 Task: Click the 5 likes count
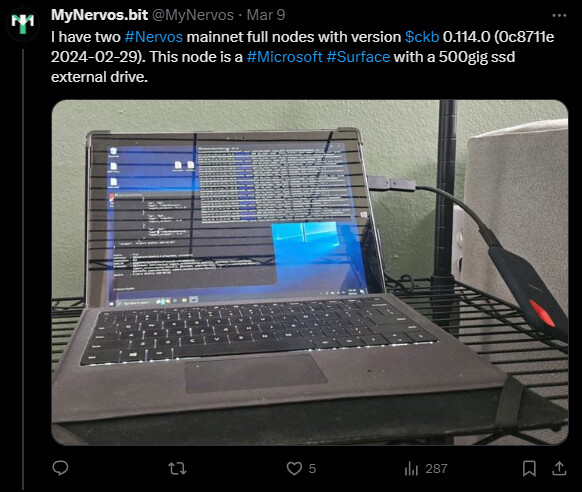[x=312, y=469]
